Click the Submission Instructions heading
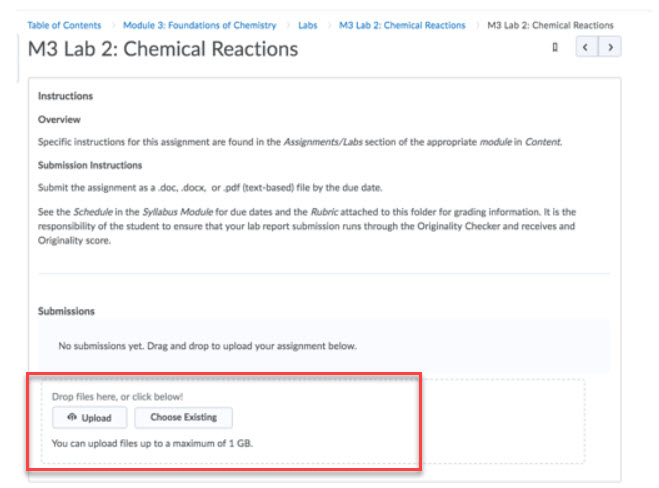The height and width of the screenshot is (488, 659). tap(90, 165)
